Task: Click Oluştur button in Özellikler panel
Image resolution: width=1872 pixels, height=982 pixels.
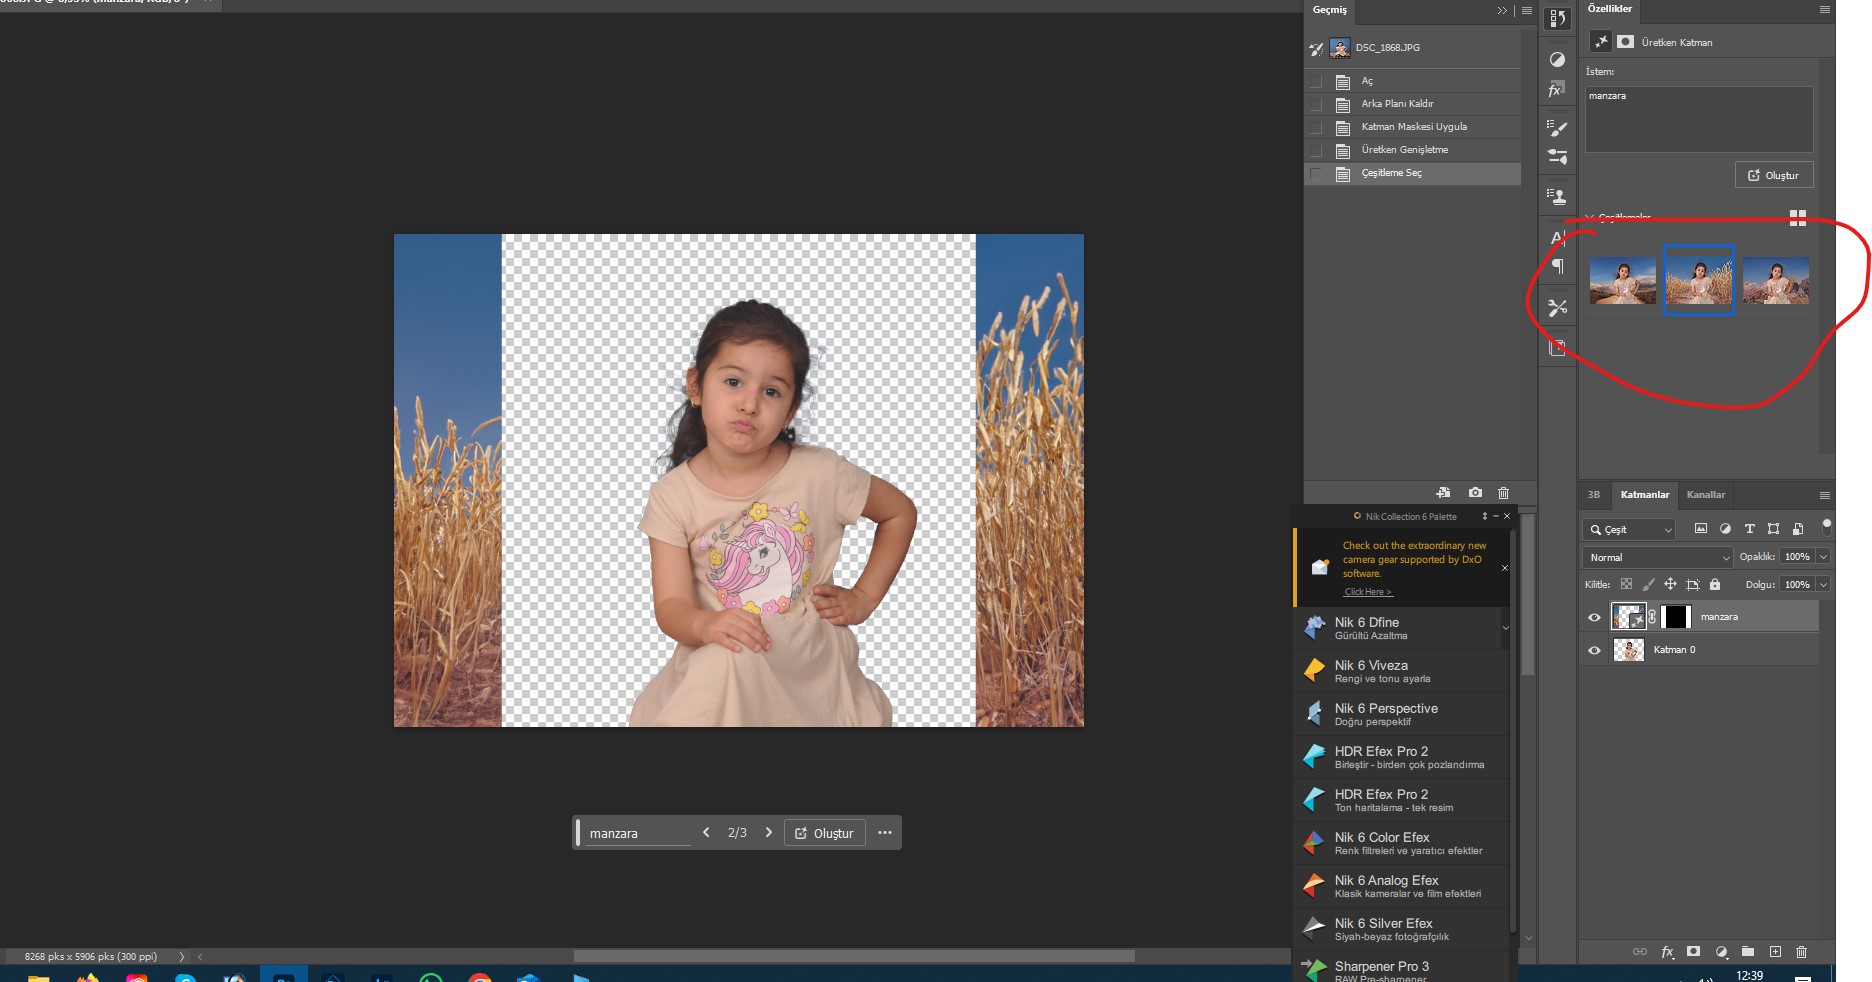Action: click(1773, 175)
